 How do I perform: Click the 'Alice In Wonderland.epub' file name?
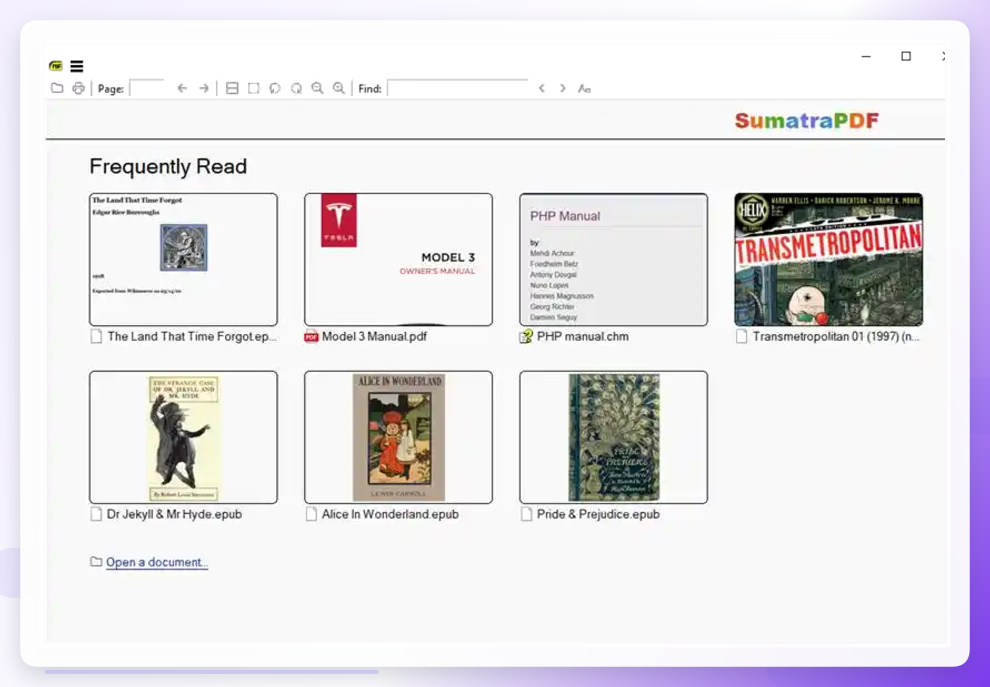coord(390,514)
